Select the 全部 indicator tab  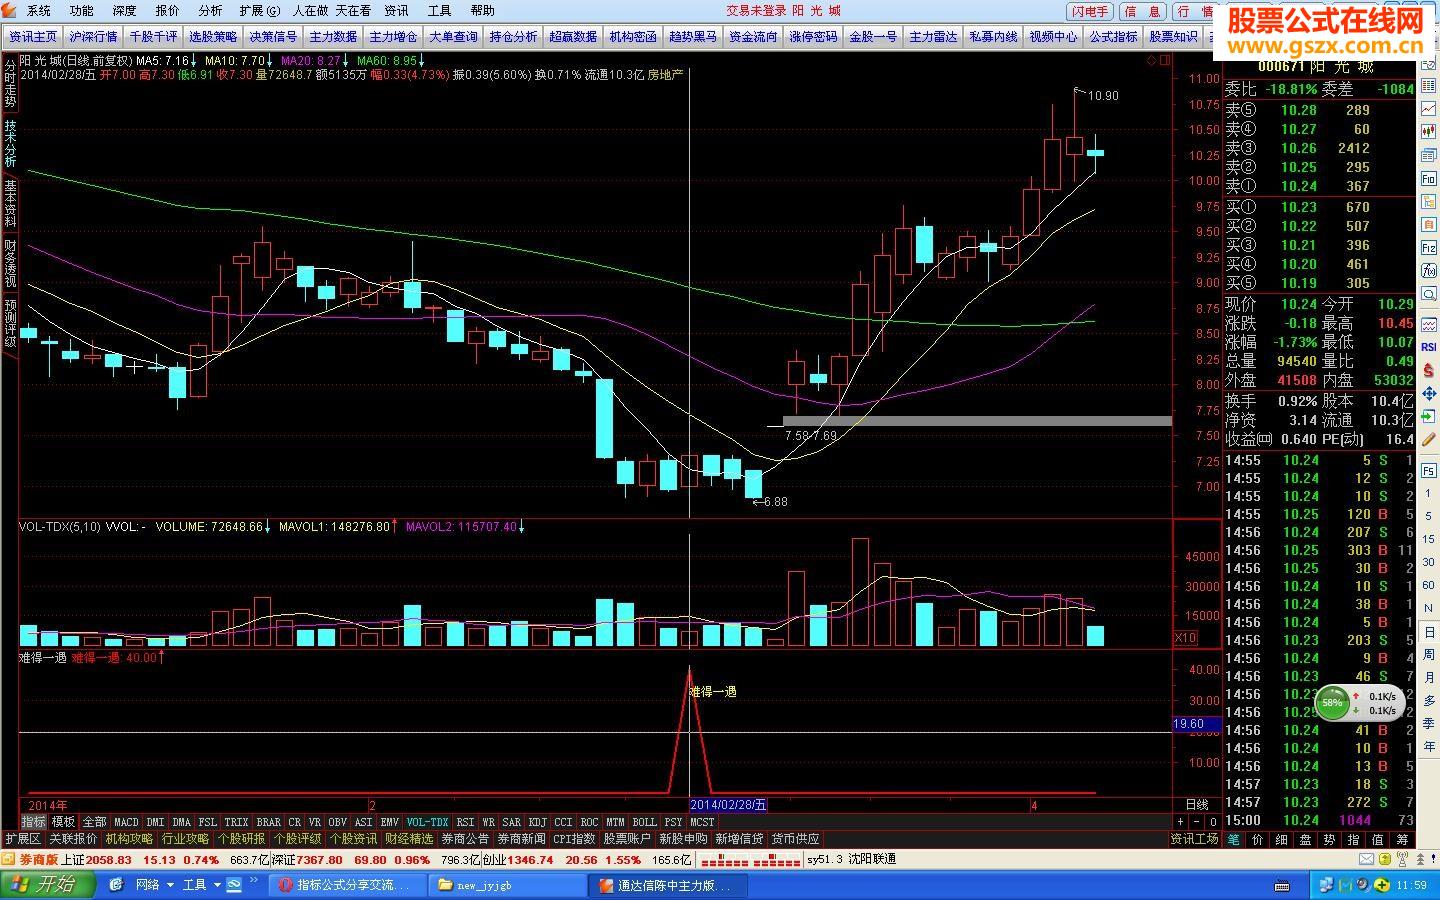point(94,822)
